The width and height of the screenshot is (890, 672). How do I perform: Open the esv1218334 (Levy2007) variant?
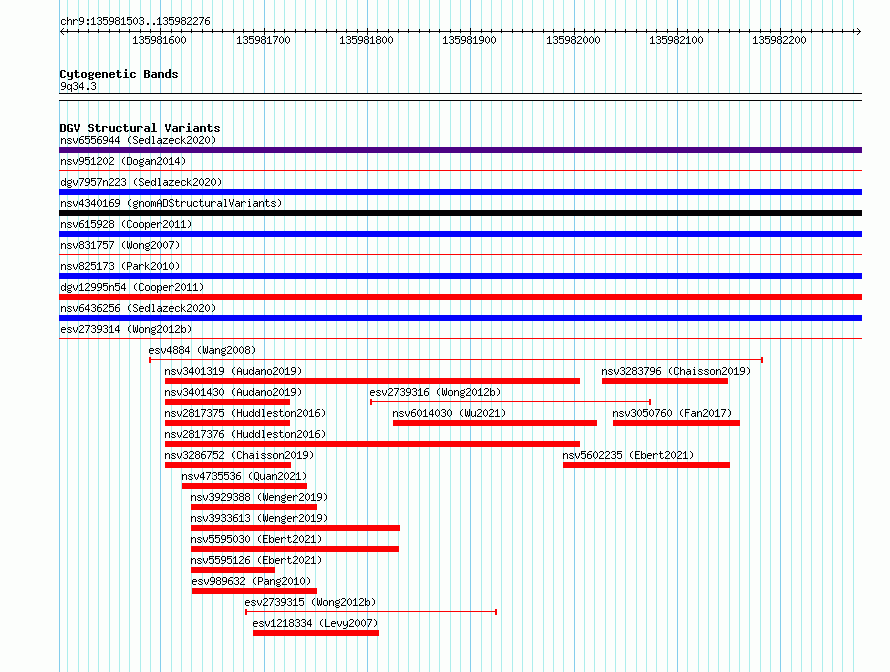(x=315, y=623)
